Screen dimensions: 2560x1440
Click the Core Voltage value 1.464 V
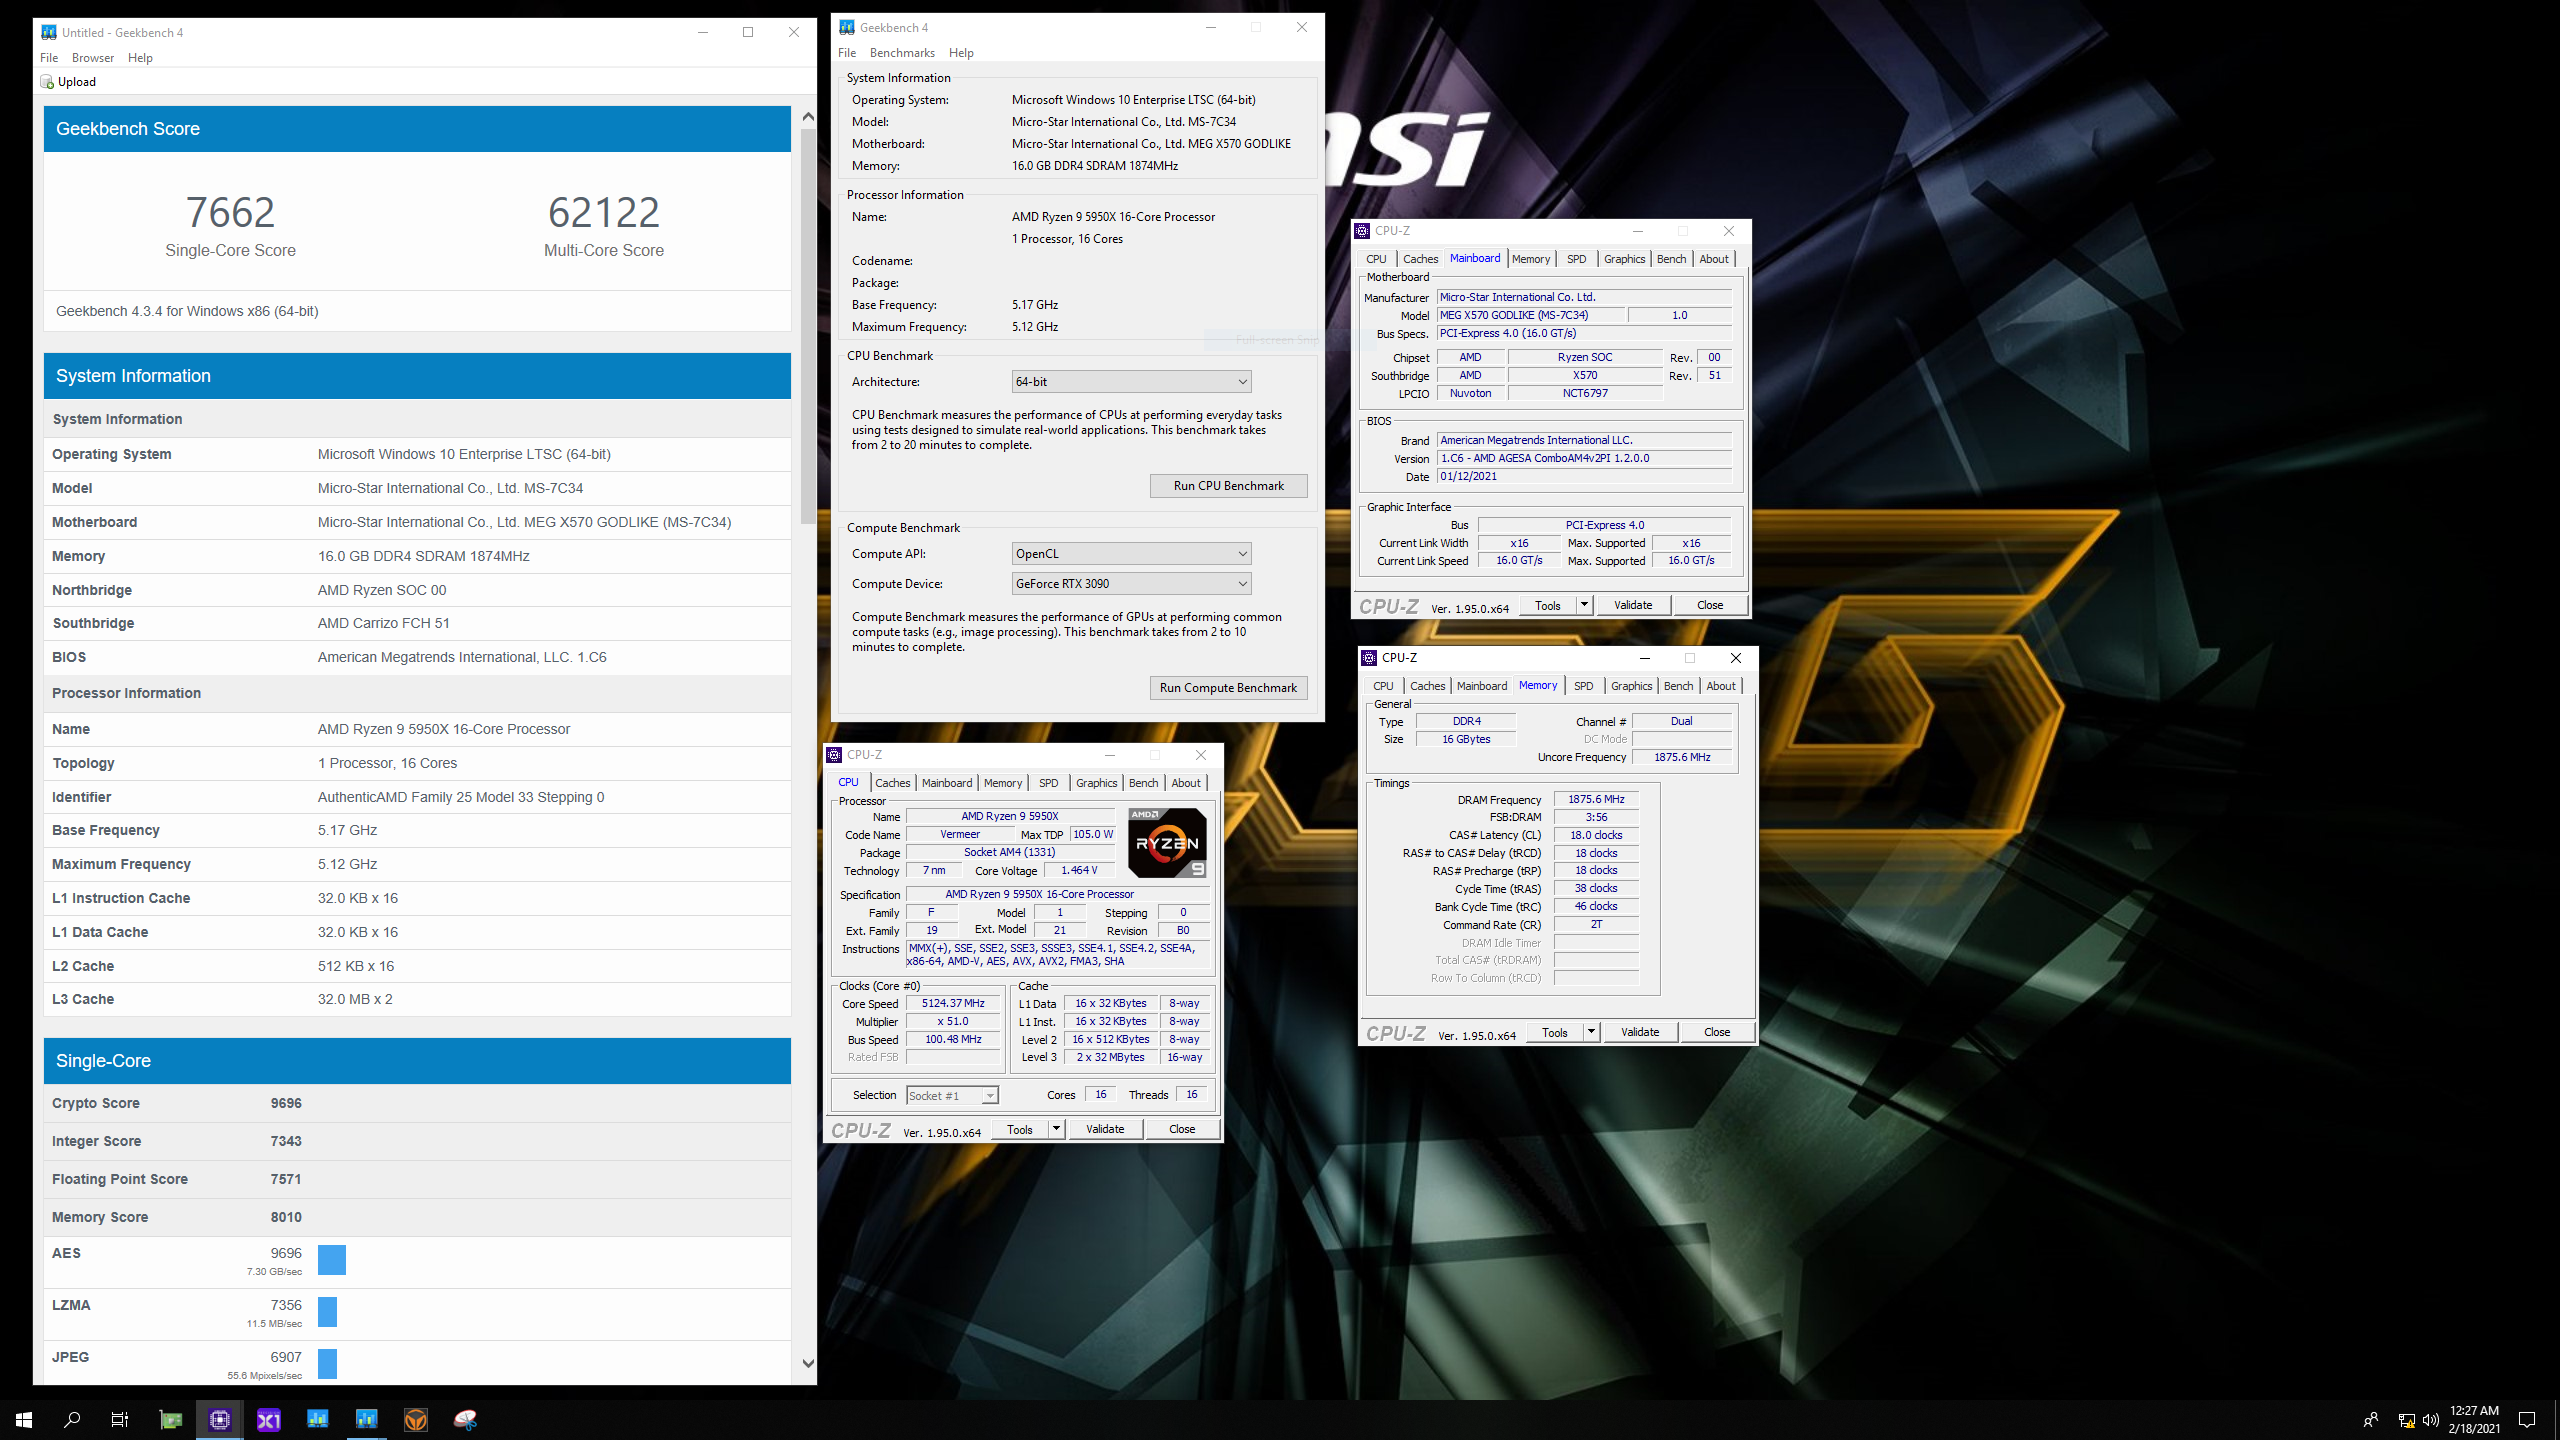[1080, 870]
